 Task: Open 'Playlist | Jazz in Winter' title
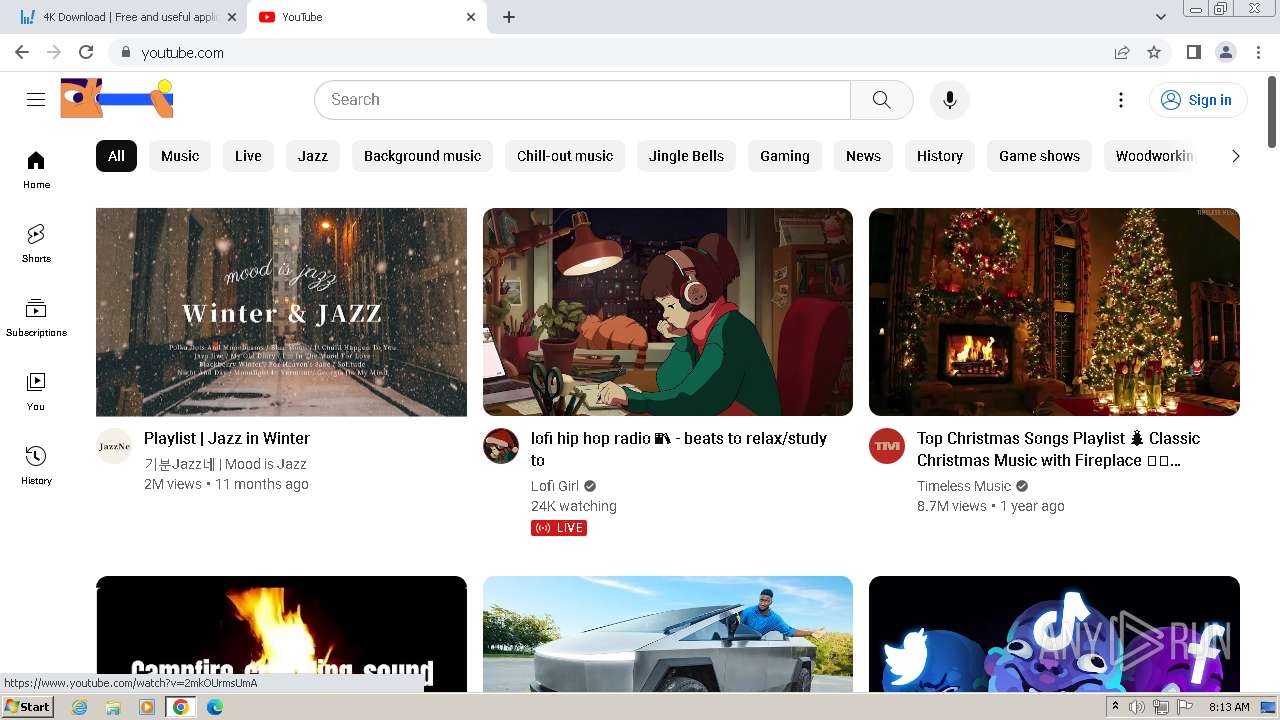point(227,438)
